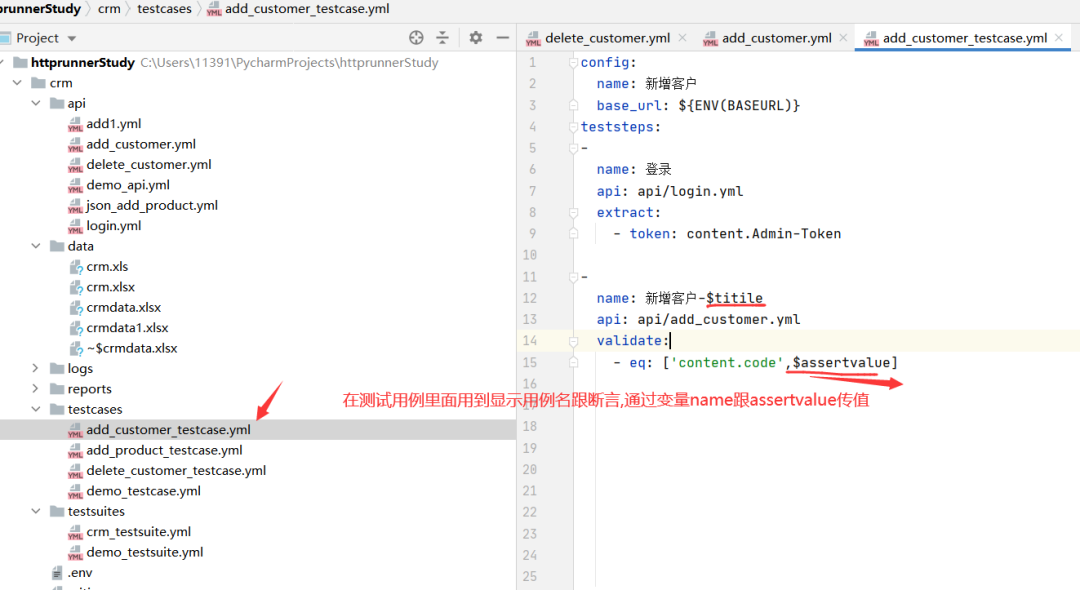Fold the extract block at line 8
The width and height of the screenshot is (1080, 590).
pos(573,213)
